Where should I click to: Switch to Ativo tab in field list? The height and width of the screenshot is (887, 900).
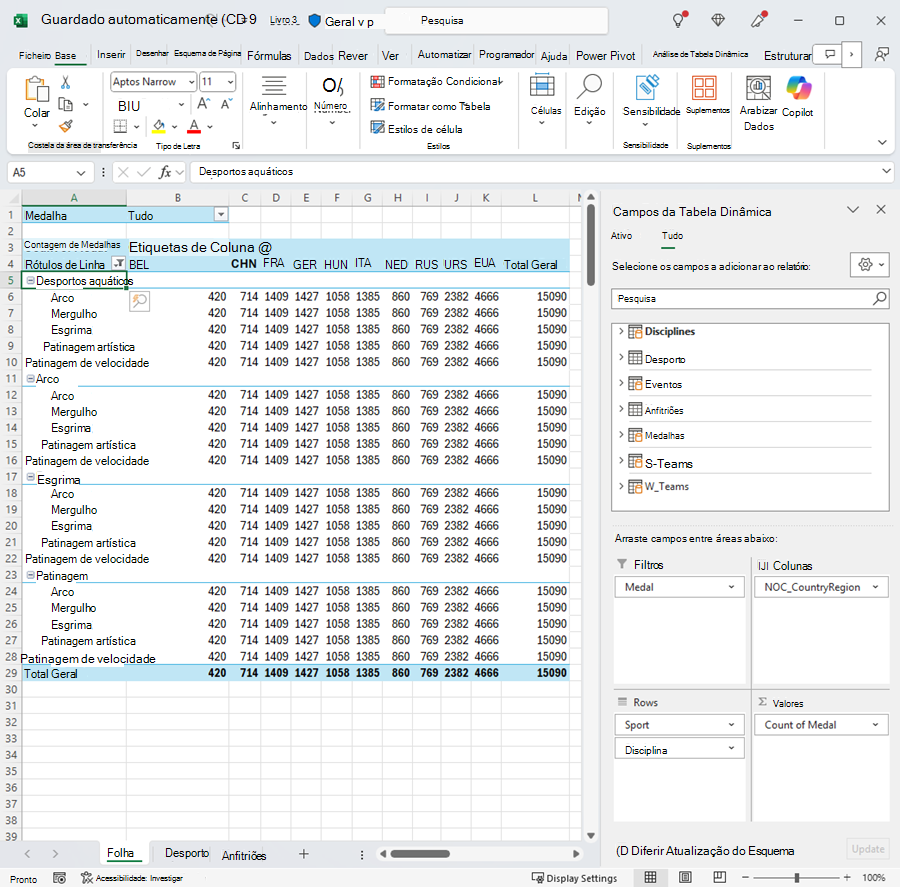[x=621, y=235]
